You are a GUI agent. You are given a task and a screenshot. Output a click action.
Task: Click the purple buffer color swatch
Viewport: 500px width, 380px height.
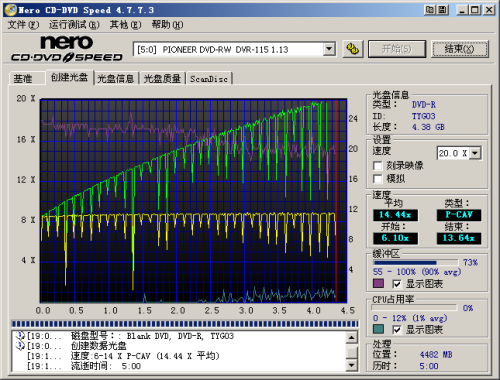(378, 284)
